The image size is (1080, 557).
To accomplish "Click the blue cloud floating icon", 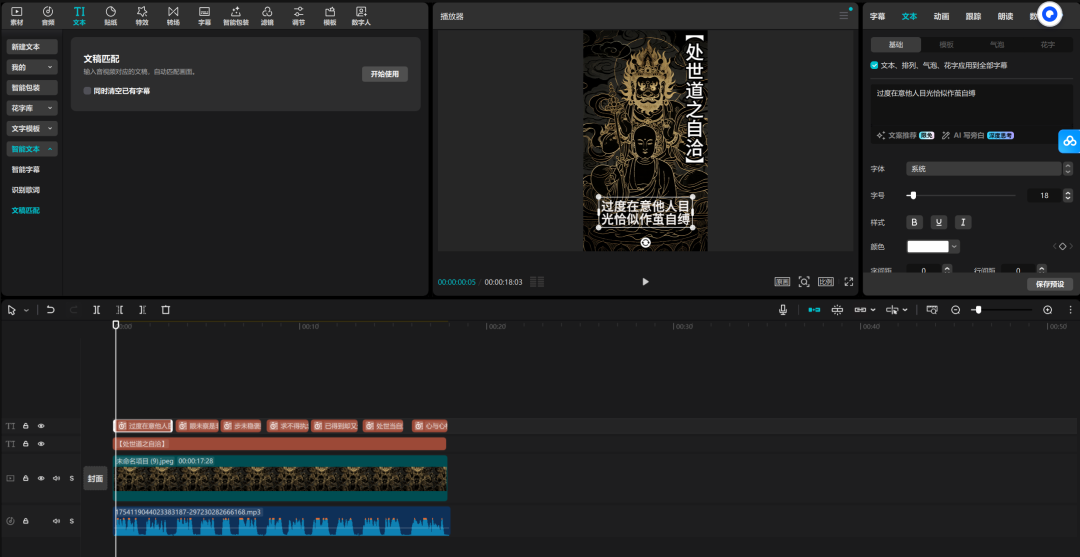I will 1069,140.
